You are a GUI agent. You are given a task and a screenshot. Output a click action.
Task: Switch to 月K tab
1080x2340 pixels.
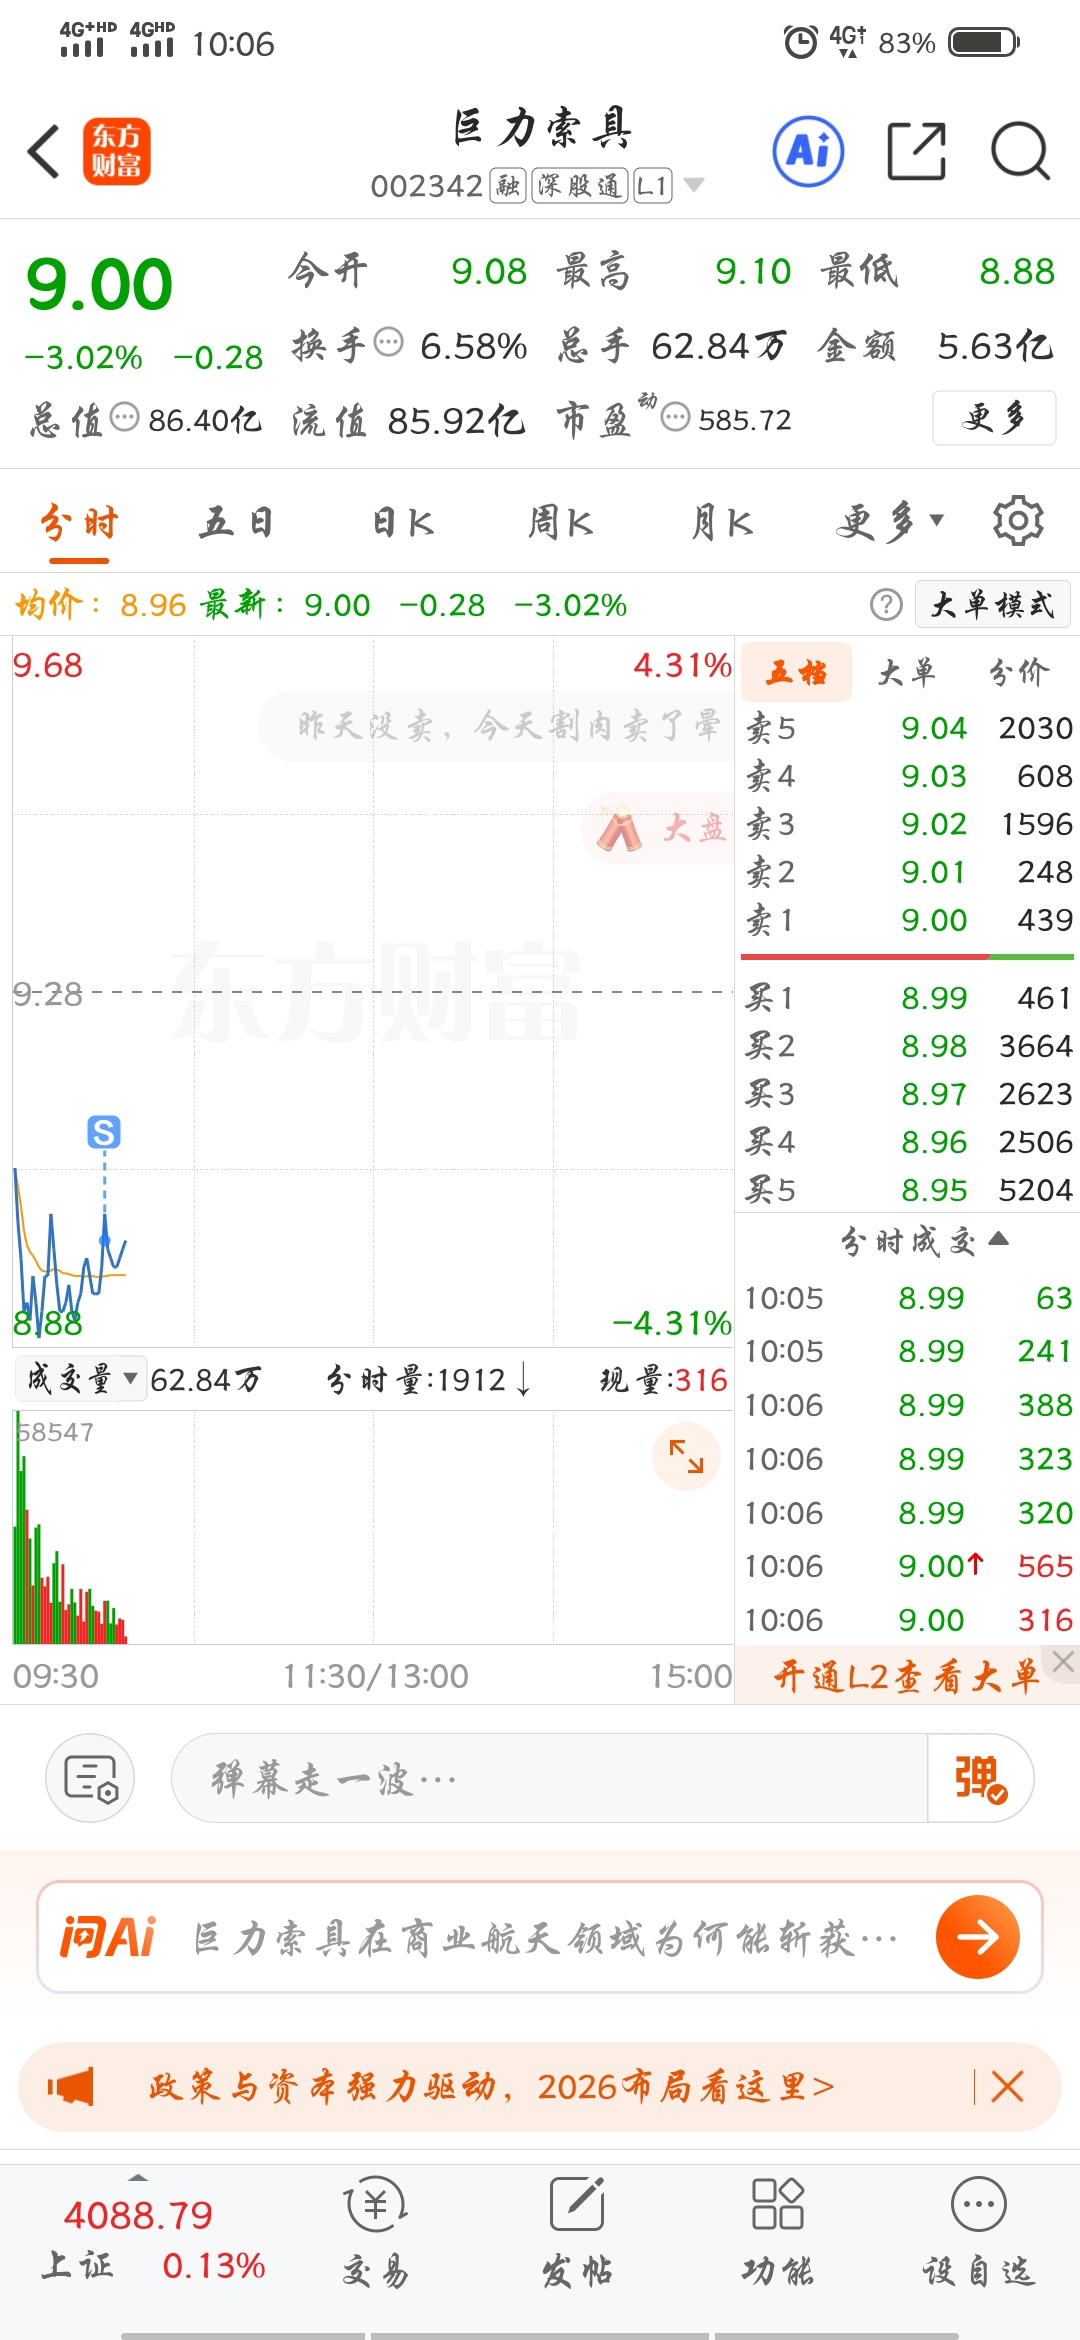pos(722,522)
